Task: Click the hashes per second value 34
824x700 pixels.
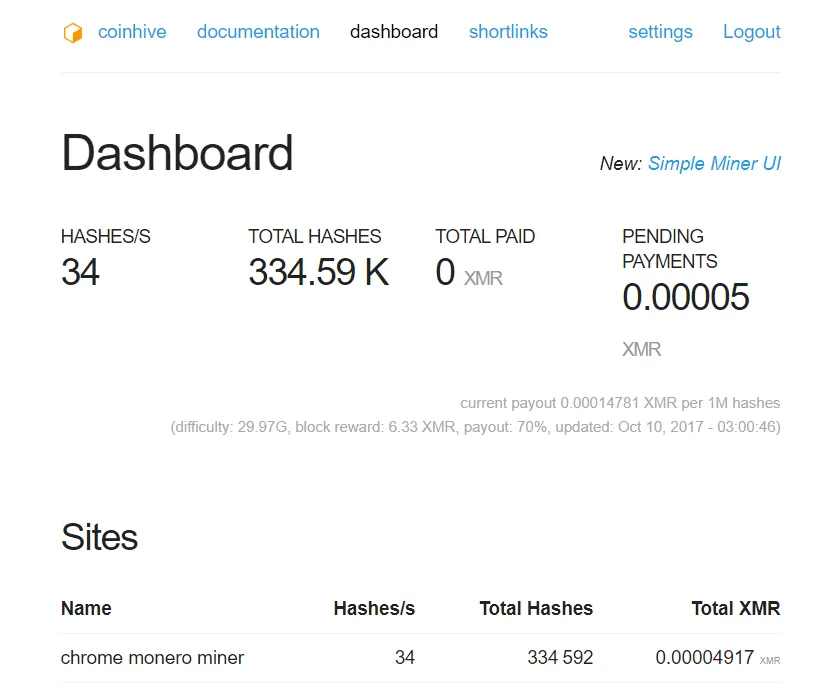Action: [x=80, y=272]
